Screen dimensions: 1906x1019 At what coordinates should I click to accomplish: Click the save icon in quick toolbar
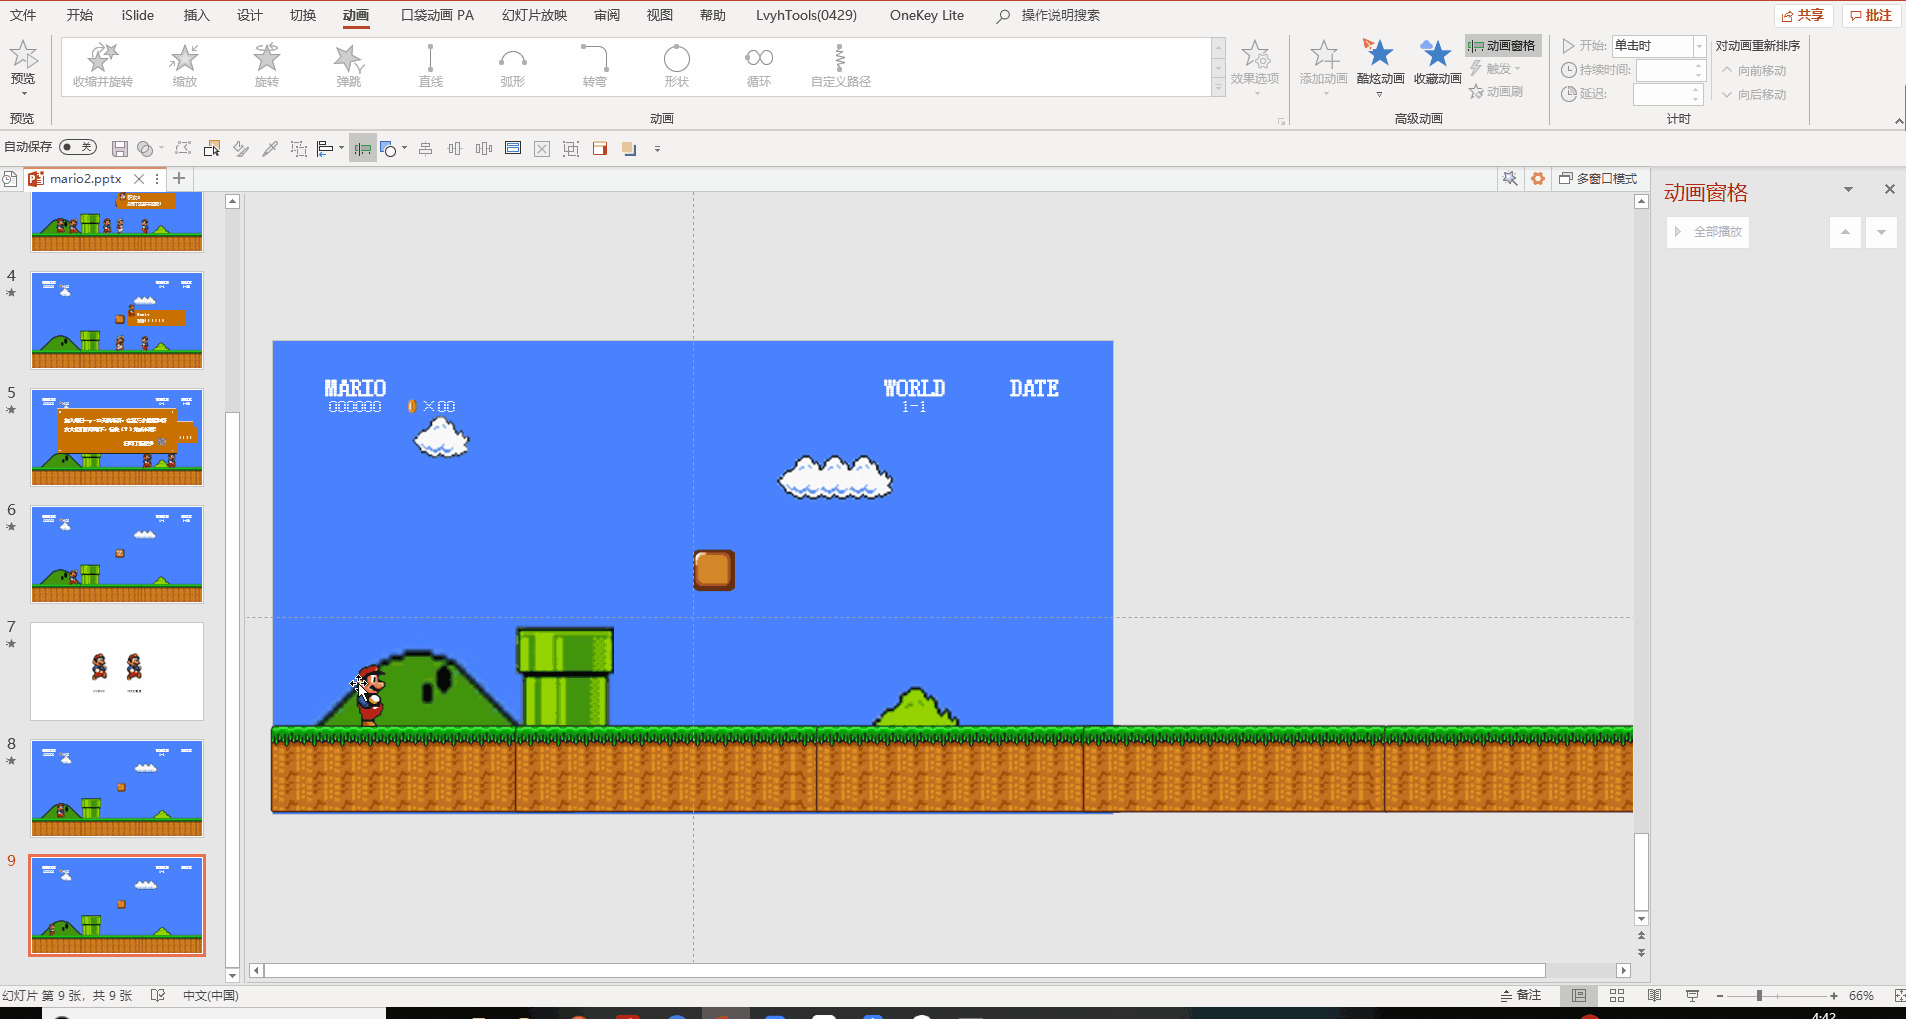click(x=119, y=149)
